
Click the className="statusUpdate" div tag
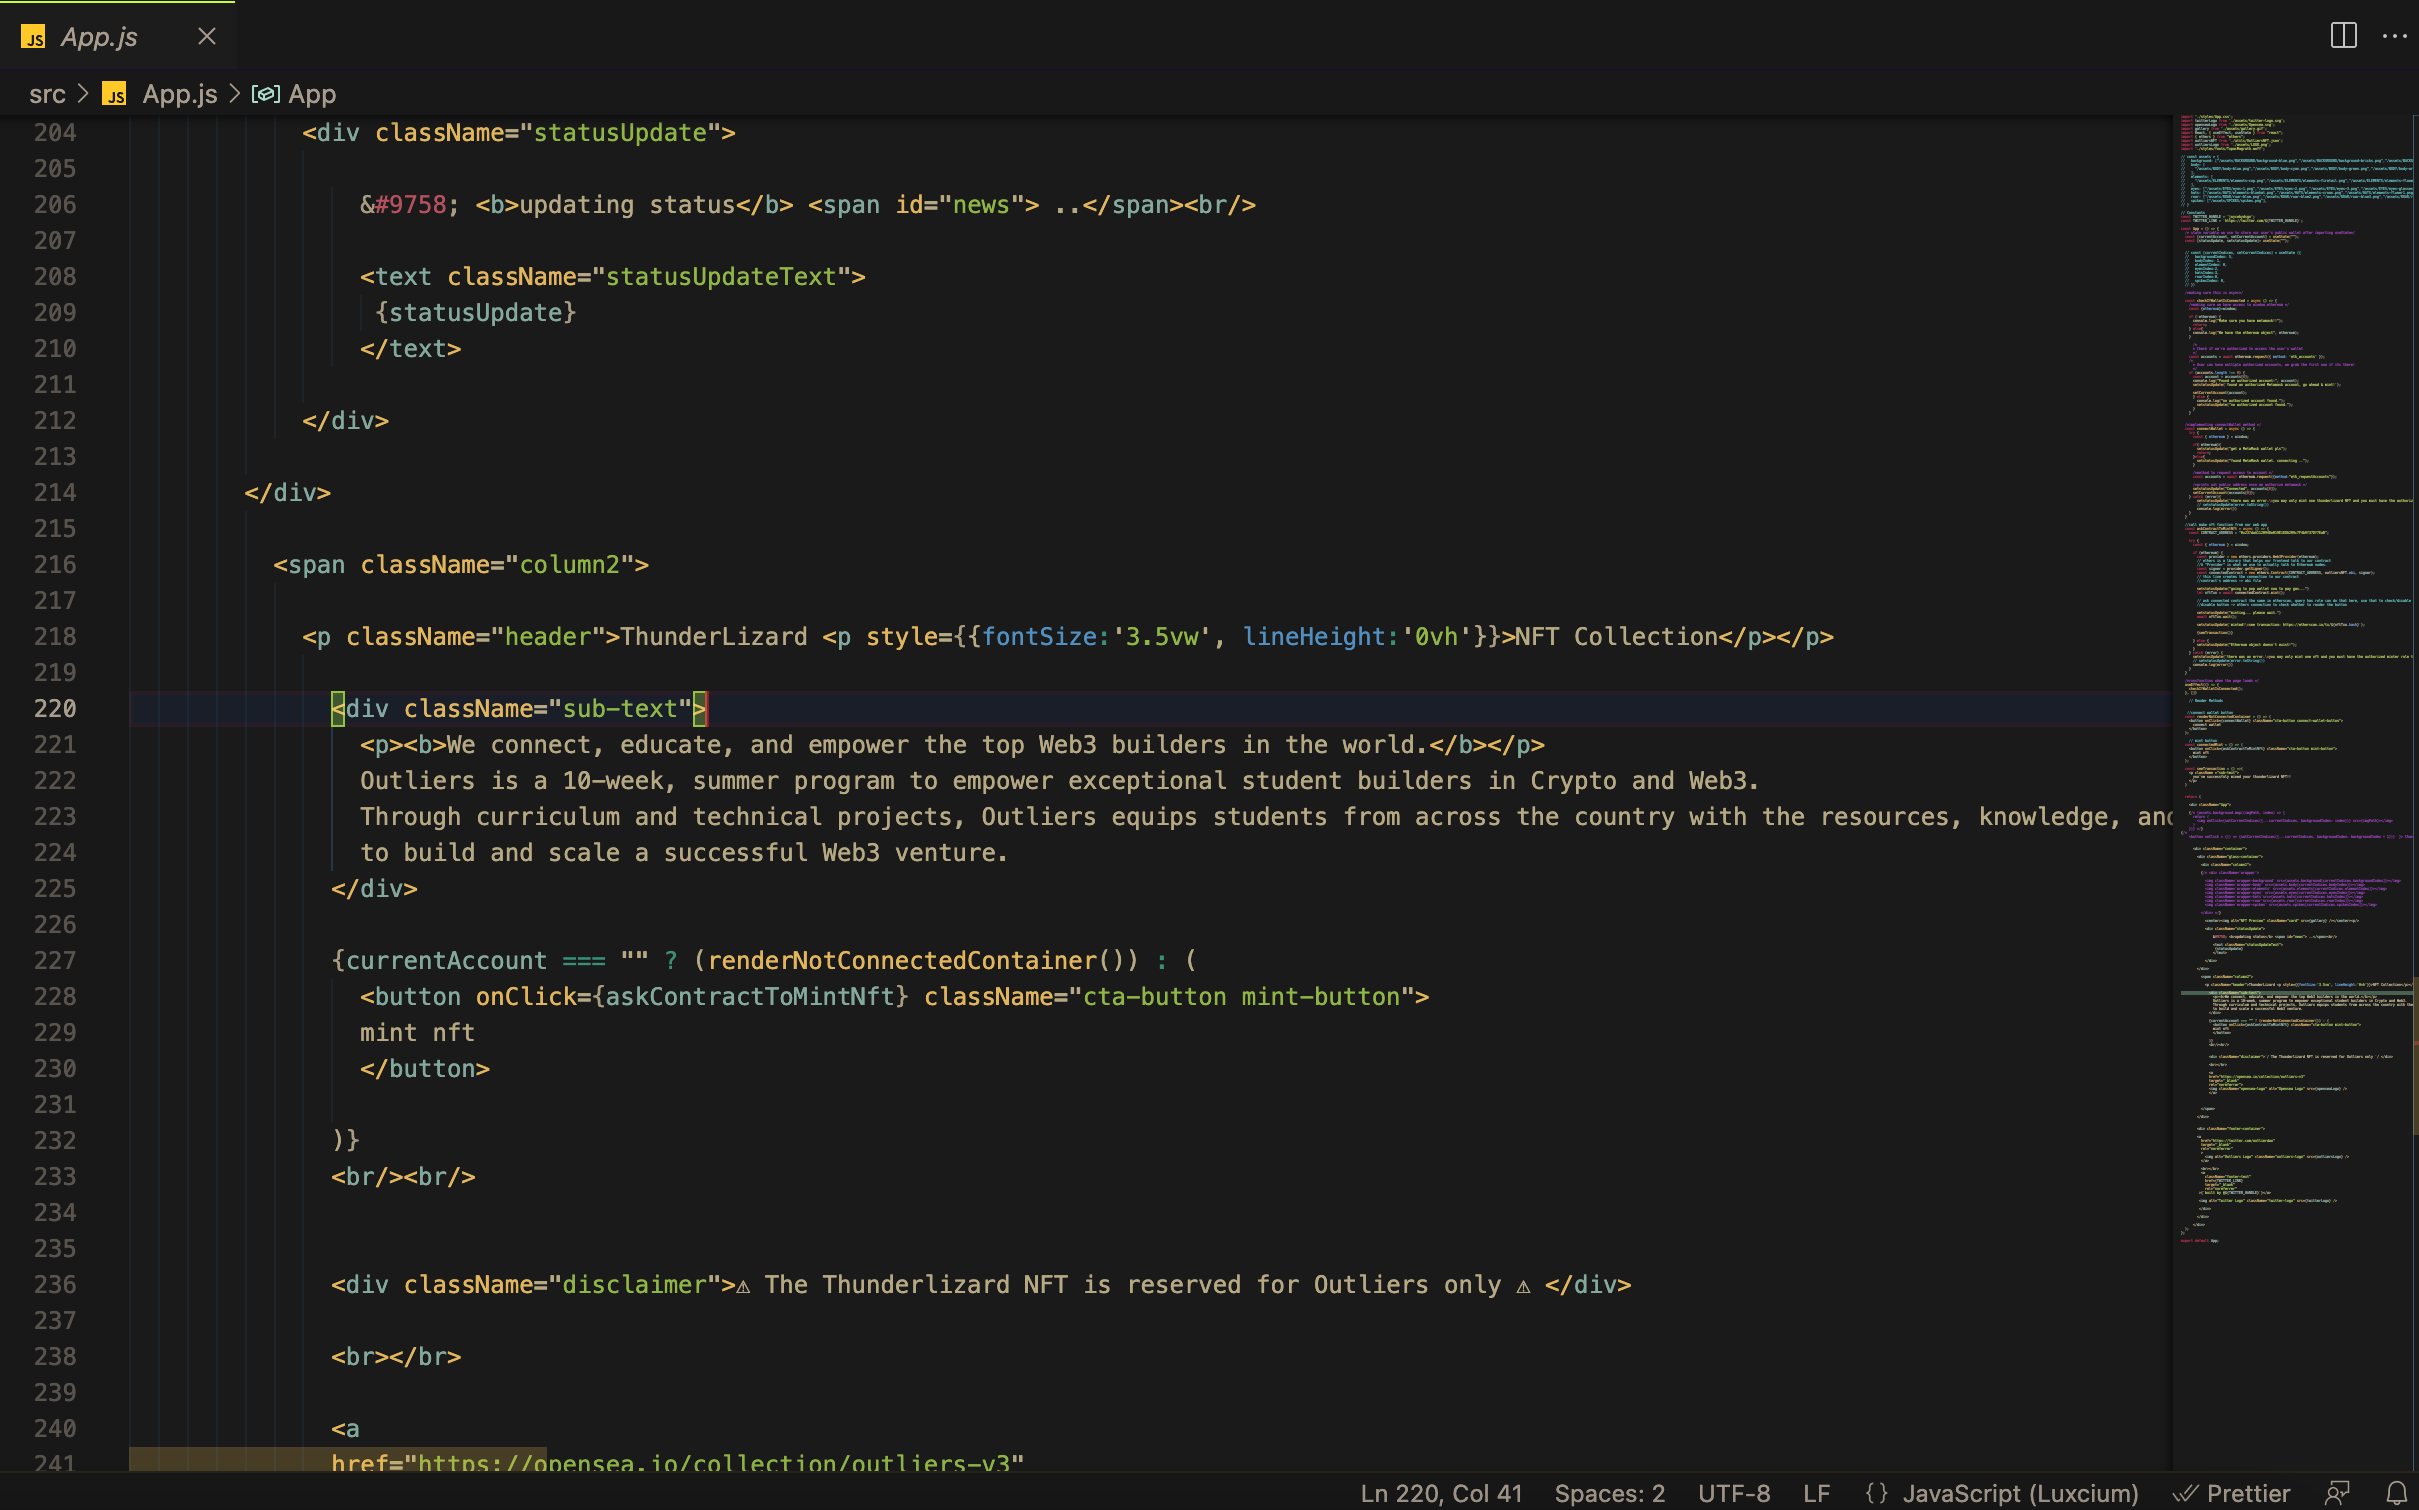click(x=519, y=133)
